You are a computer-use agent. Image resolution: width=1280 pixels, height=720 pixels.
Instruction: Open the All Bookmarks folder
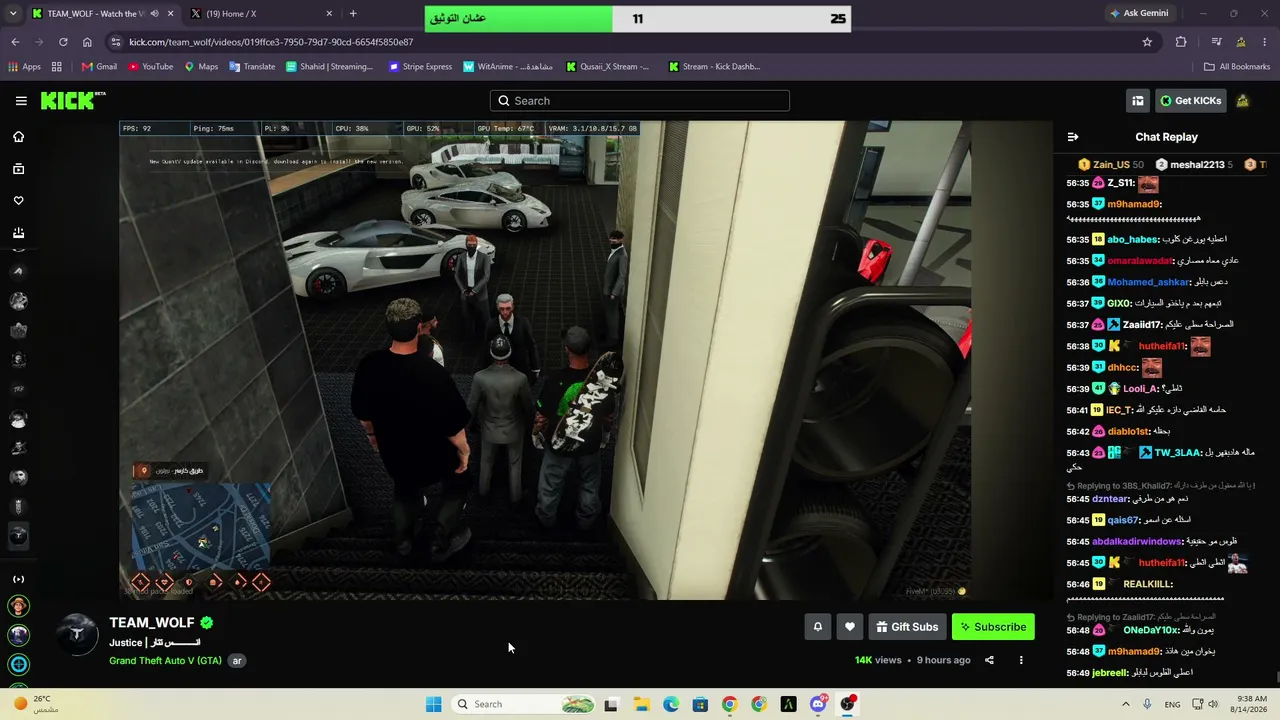pos(1236,67)
